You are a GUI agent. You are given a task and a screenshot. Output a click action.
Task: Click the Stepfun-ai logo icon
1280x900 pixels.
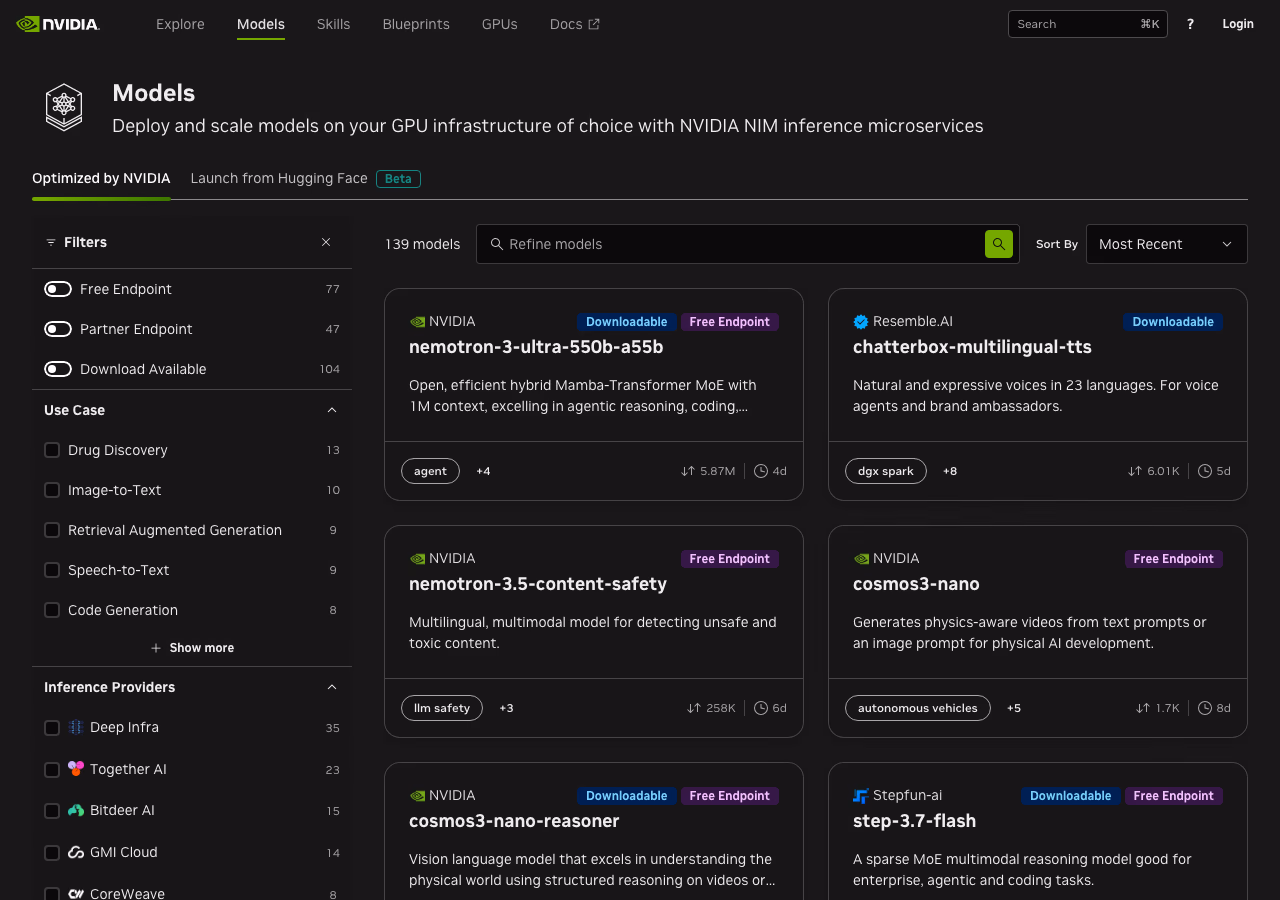point(861,796)
